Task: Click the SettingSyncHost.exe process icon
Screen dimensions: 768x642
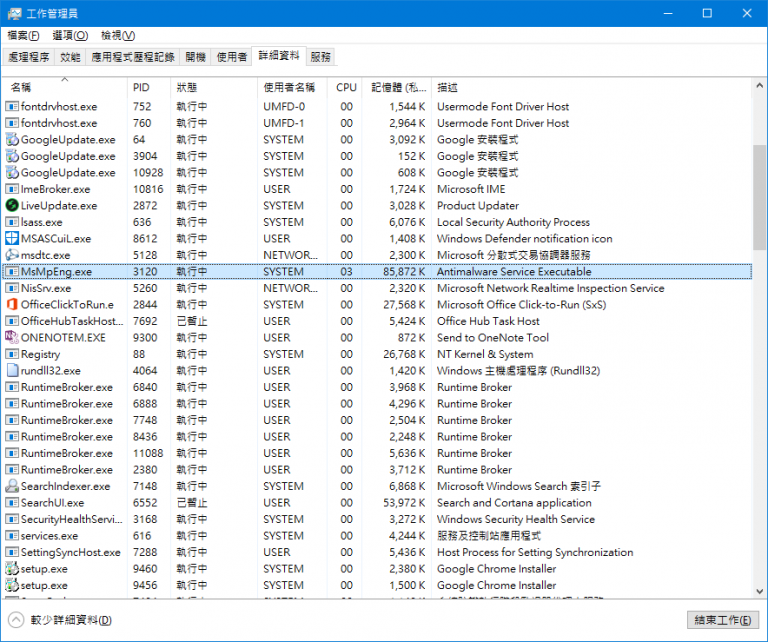Action: (x=12, y=552)
